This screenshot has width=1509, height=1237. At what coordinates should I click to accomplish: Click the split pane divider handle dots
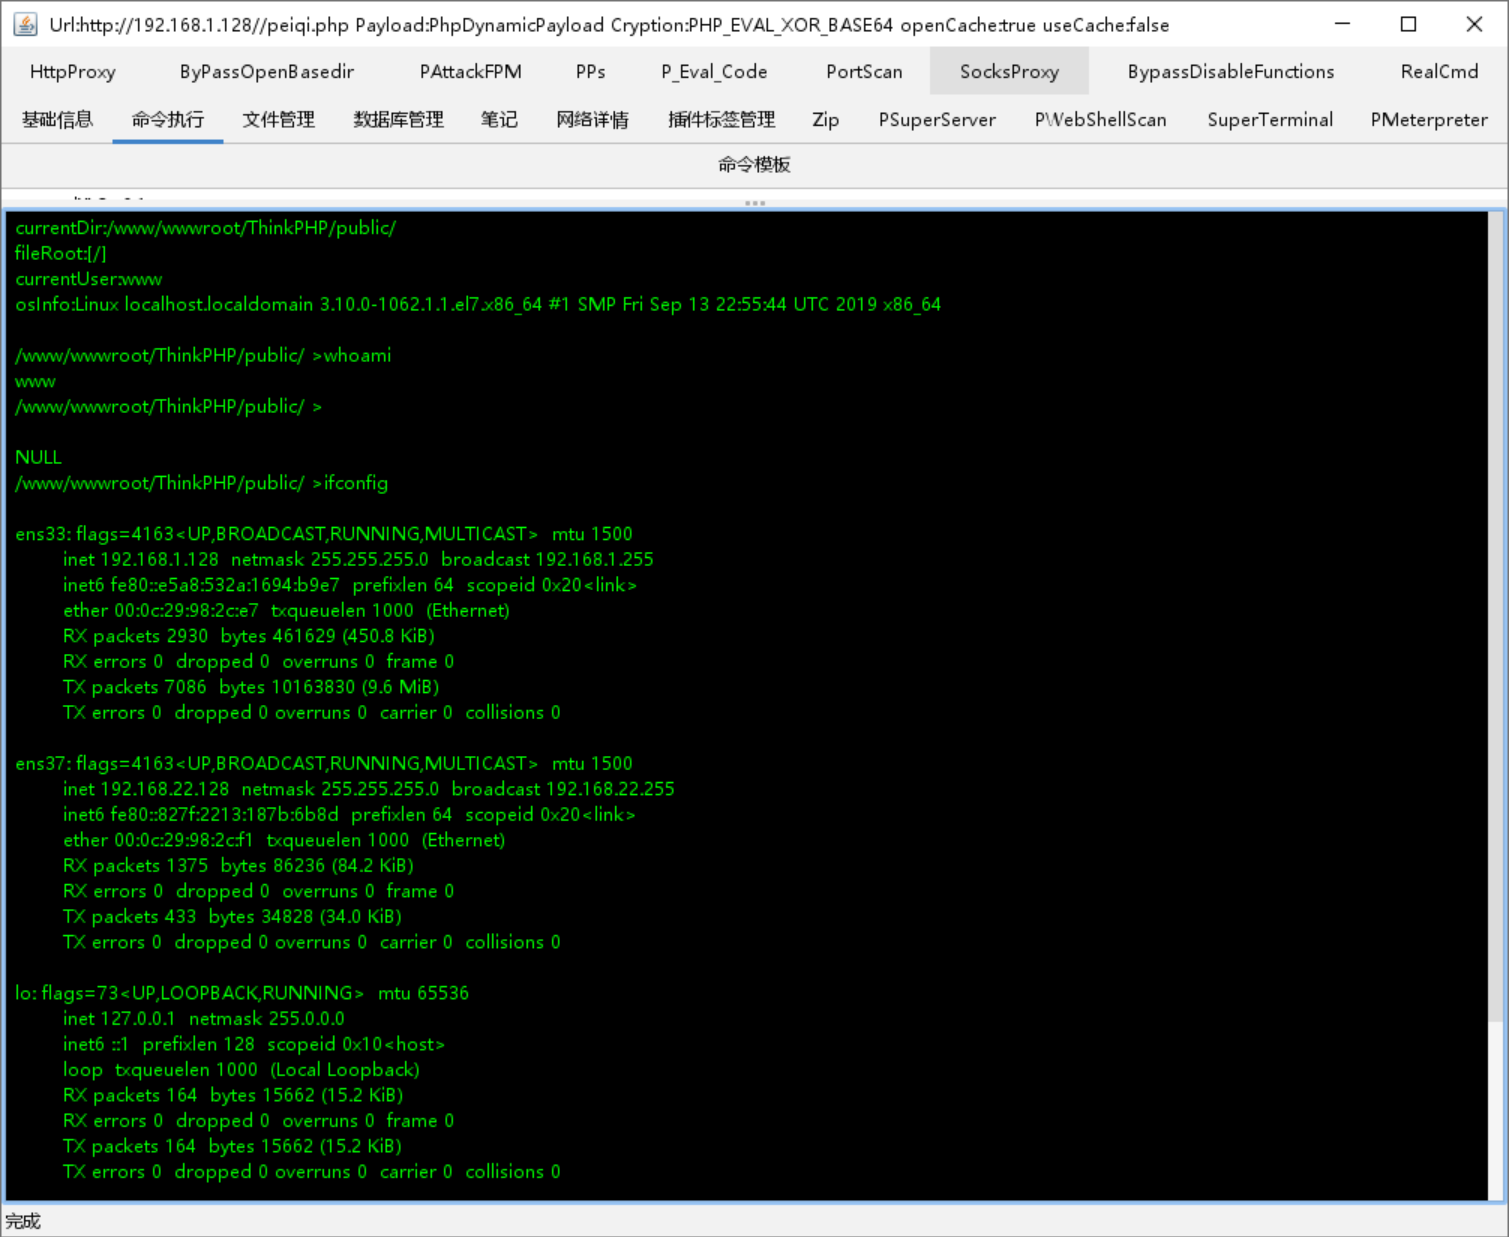click(754, 203)
